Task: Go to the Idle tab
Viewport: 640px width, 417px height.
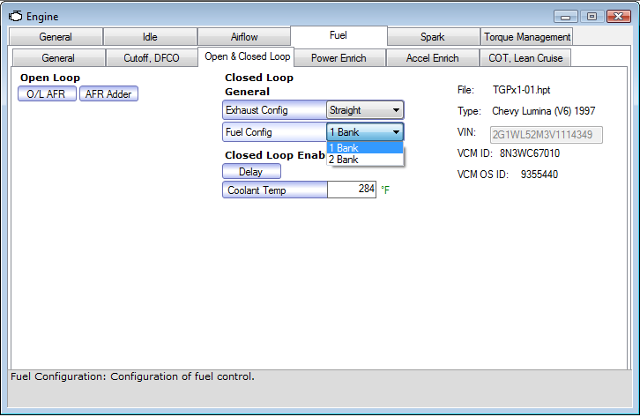Action: 149,37
